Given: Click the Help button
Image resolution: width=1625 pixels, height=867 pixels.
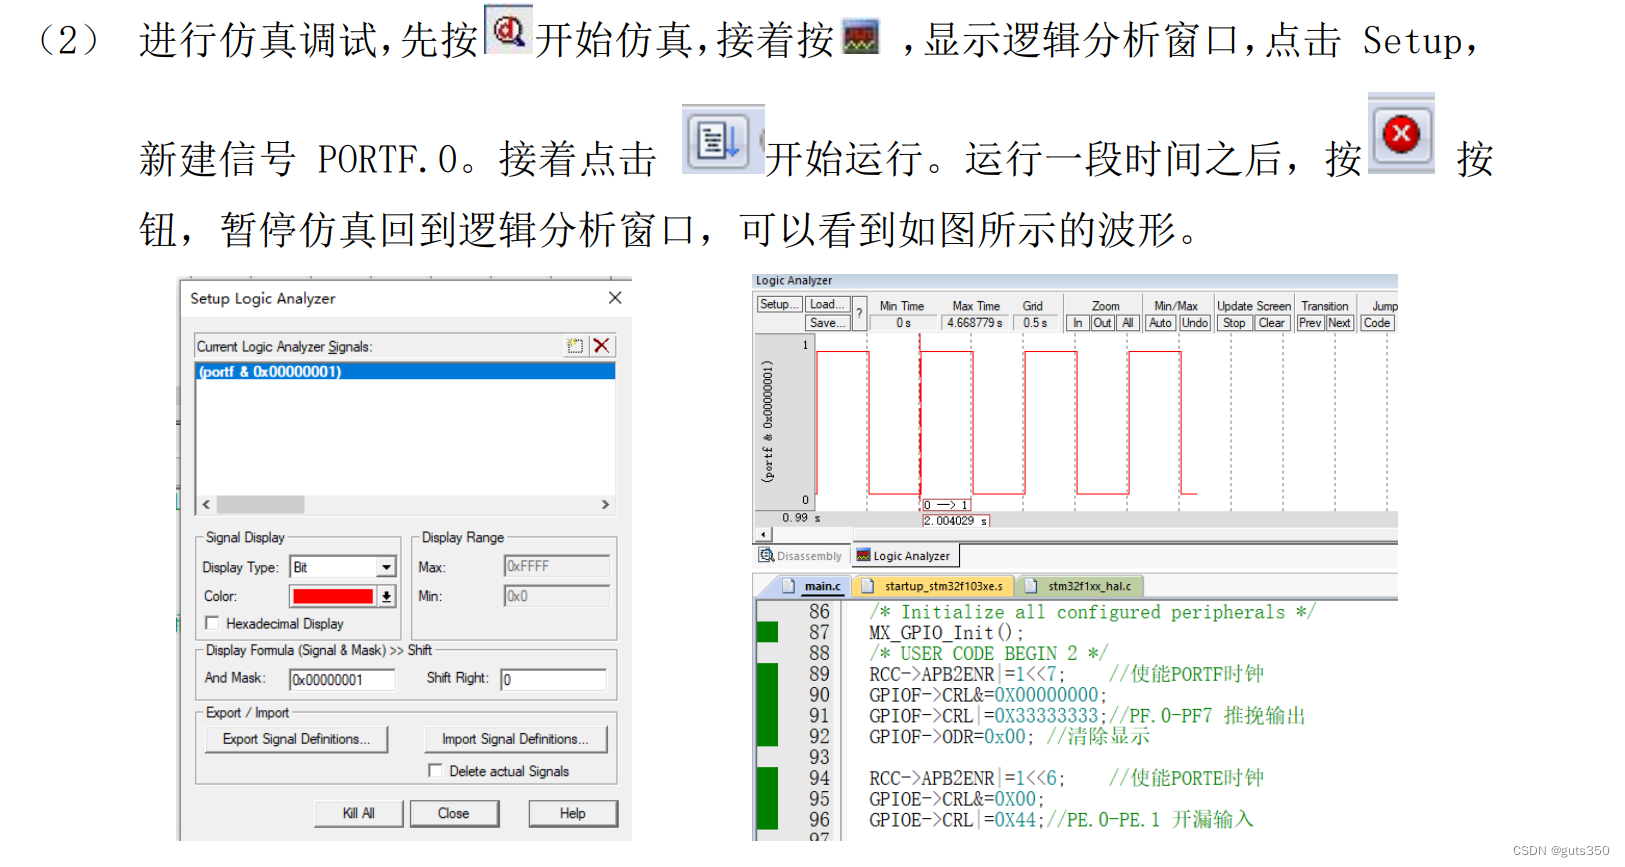Looking at the screenshot, I should 572,813.
